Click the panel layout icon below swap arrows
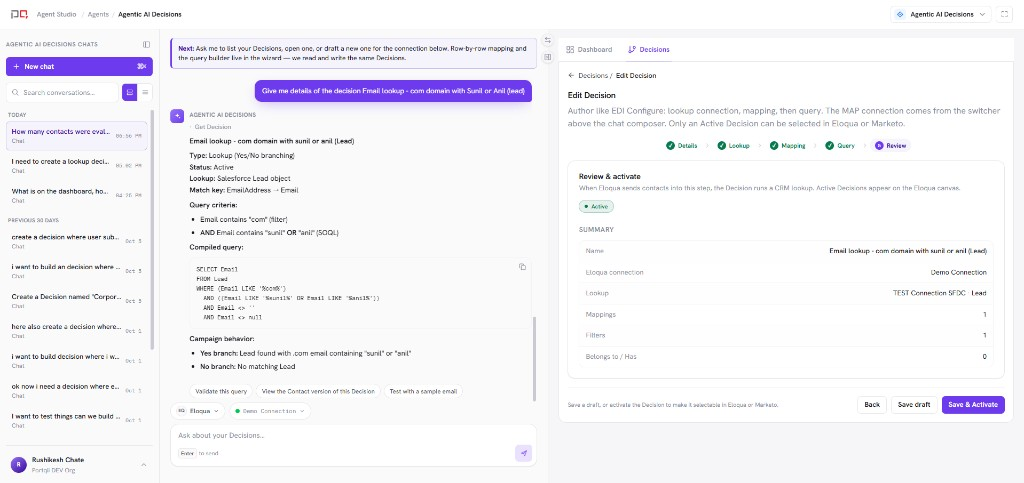 (x=547, y=57)
